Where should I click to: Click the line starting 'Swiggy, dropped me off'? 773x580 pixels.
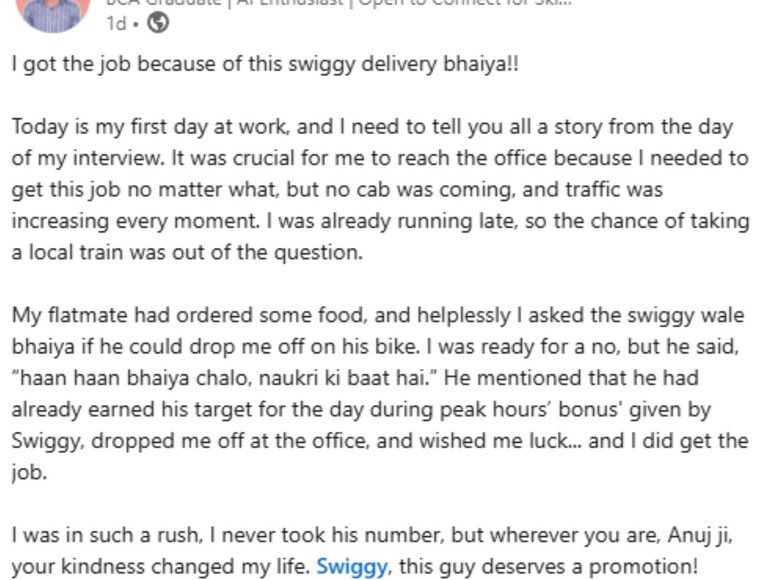[380, 441]
